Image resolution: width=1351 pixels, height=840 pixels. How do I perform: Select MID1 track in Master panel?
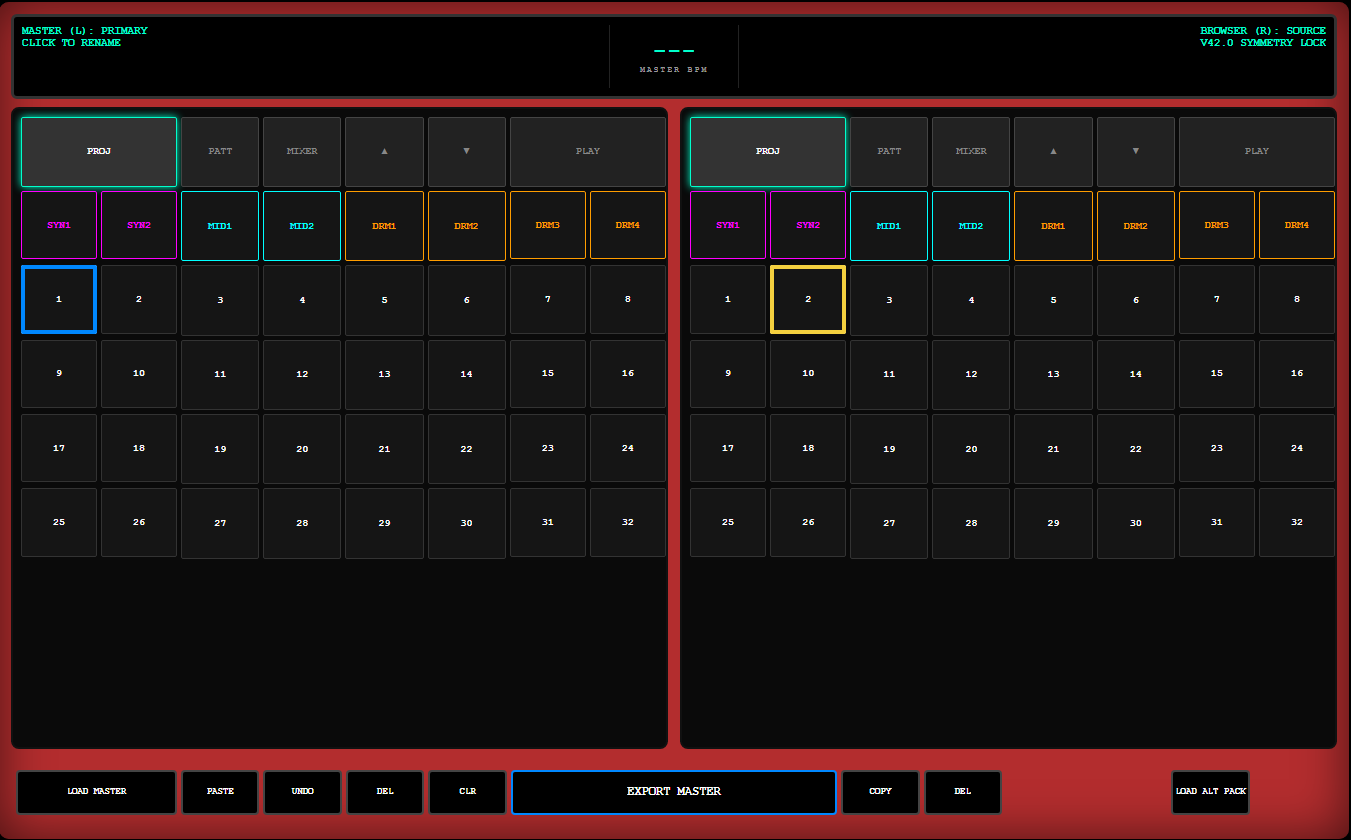pos(220,226)
